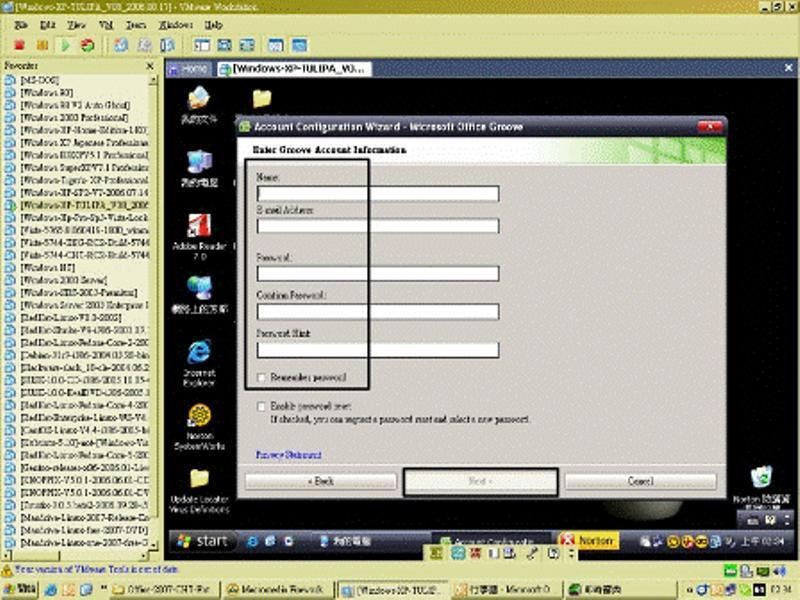Click the host Start button
Image resolution: width=800 pixels, height=600 pixels.
coord(20,590)
